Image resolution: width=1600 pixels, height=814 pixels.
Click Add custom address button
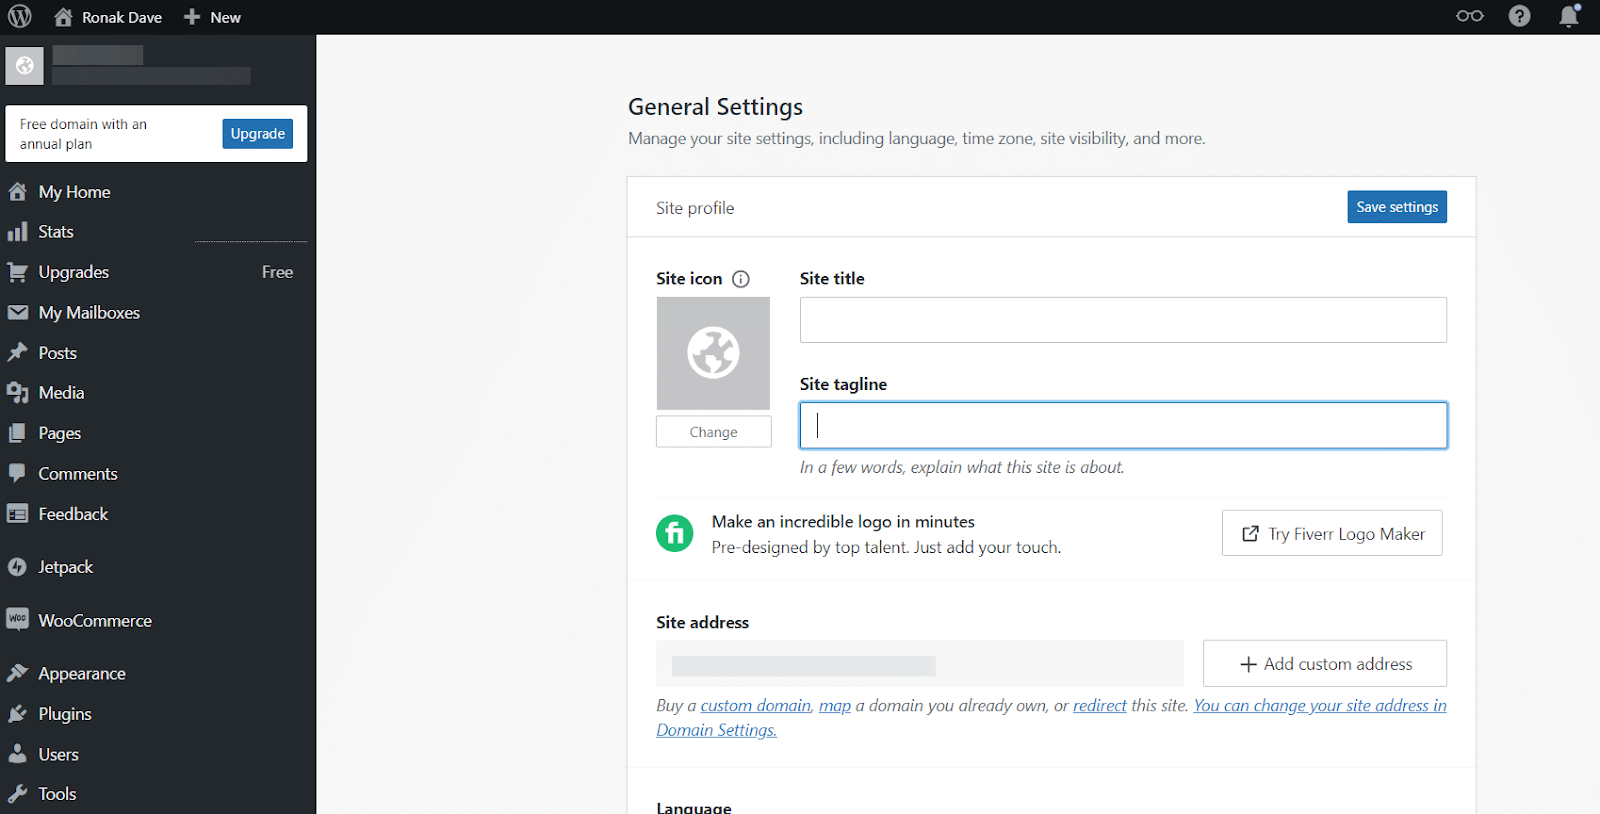[x=1325, y=664]
